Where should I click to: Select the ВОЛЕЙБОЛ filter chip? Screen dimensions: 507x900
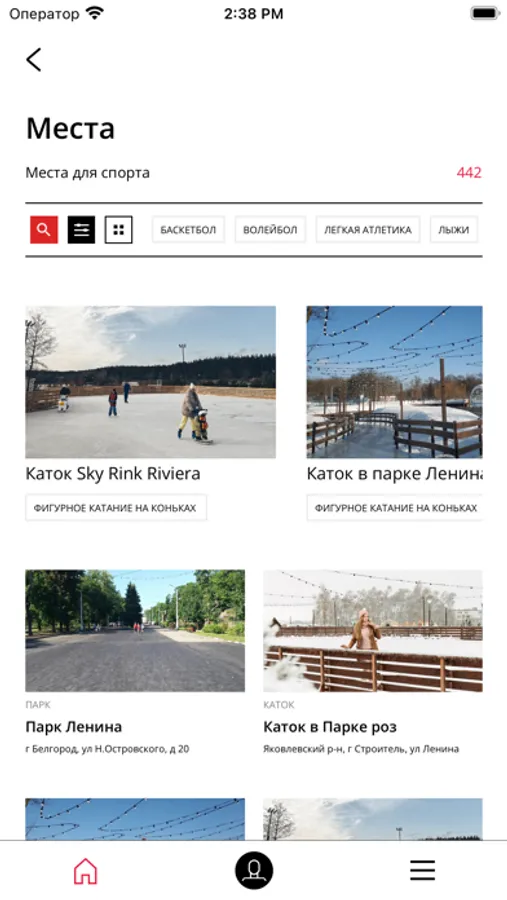pos(270,230)
